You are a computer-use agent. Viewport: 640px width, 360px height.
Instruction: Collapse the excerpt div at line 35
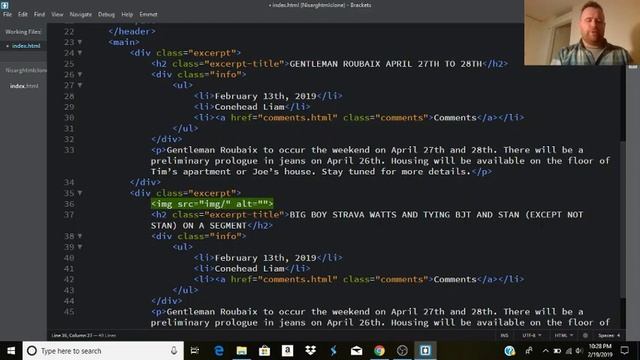point(80,193)
